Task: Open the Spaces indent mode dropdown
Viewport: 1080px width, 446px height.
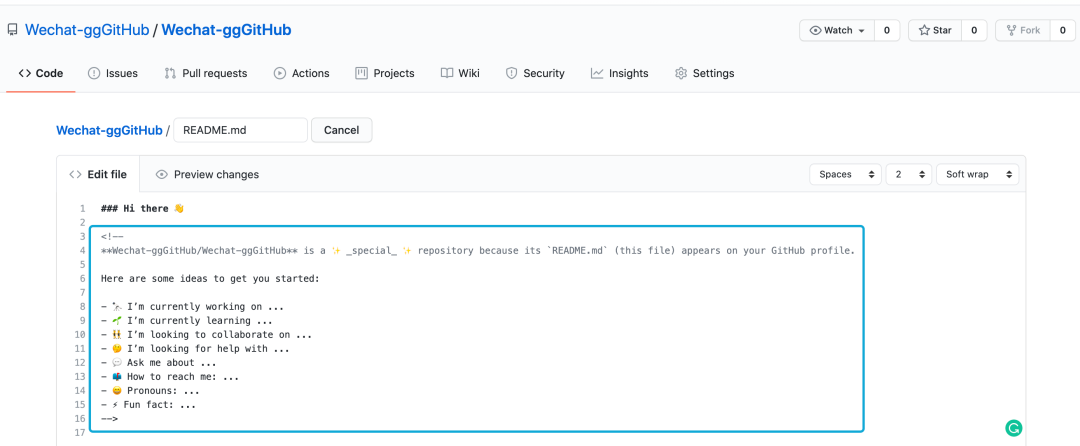Action: 845,174
